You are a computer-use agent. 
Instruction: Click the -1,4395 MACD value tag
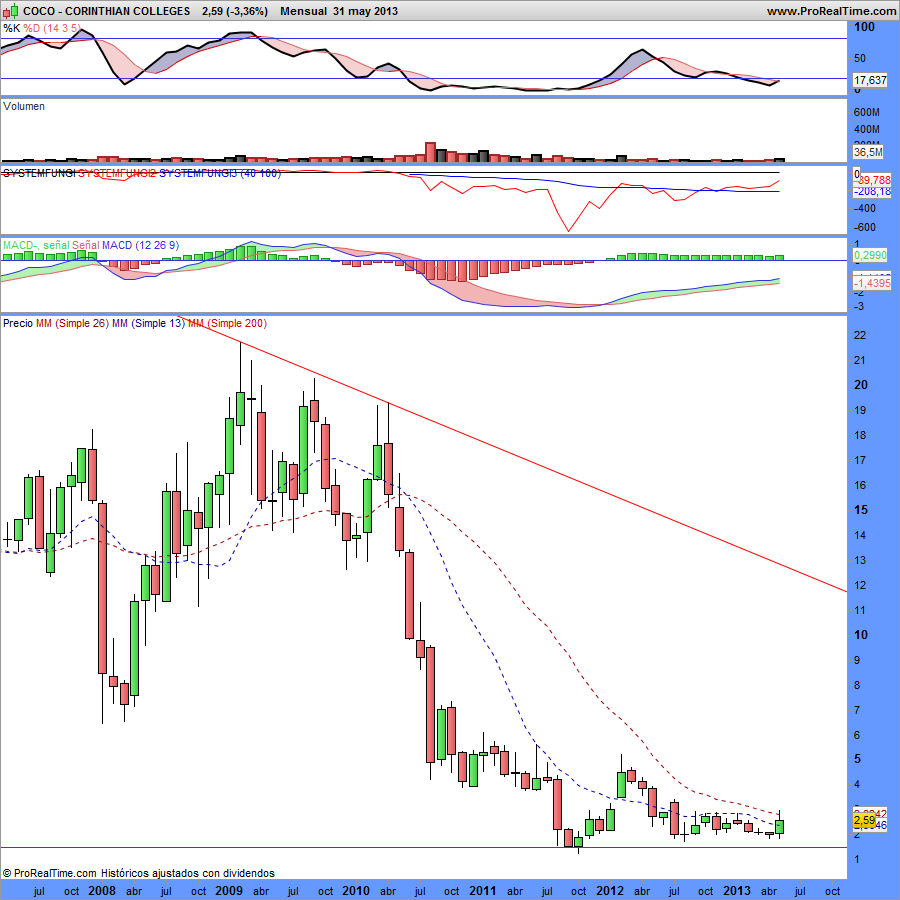[x=872, y=283]
